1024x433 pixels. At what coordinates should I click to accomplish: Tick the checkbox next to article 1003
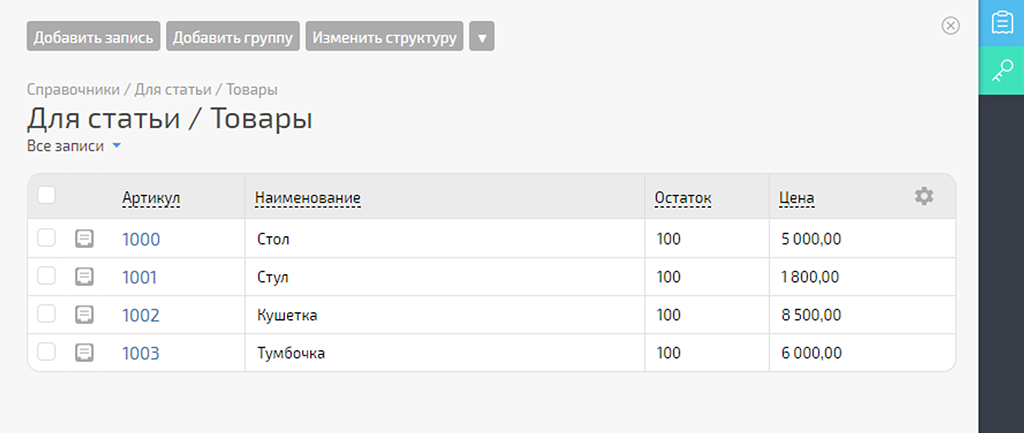46,352
